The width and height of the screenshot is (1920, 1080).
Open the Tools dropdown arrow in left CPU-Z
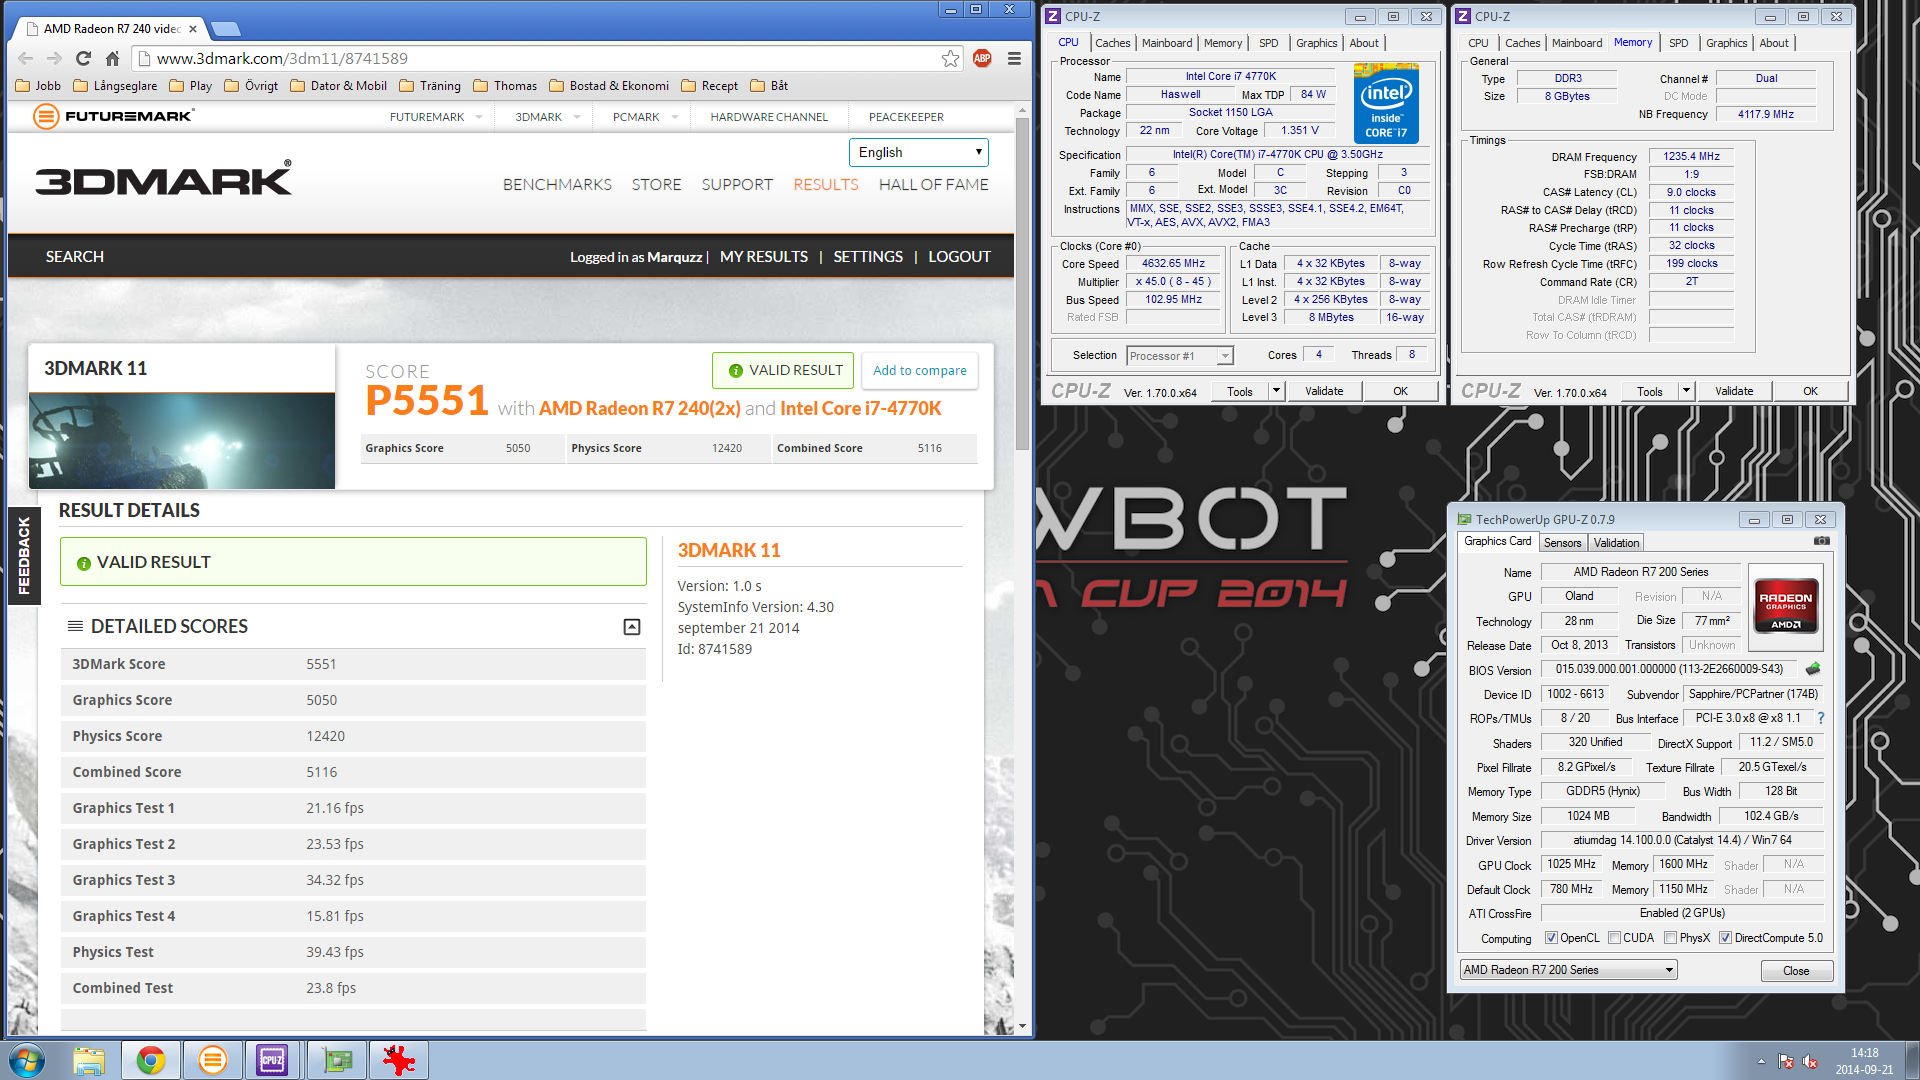click(x=1276, y=391)
